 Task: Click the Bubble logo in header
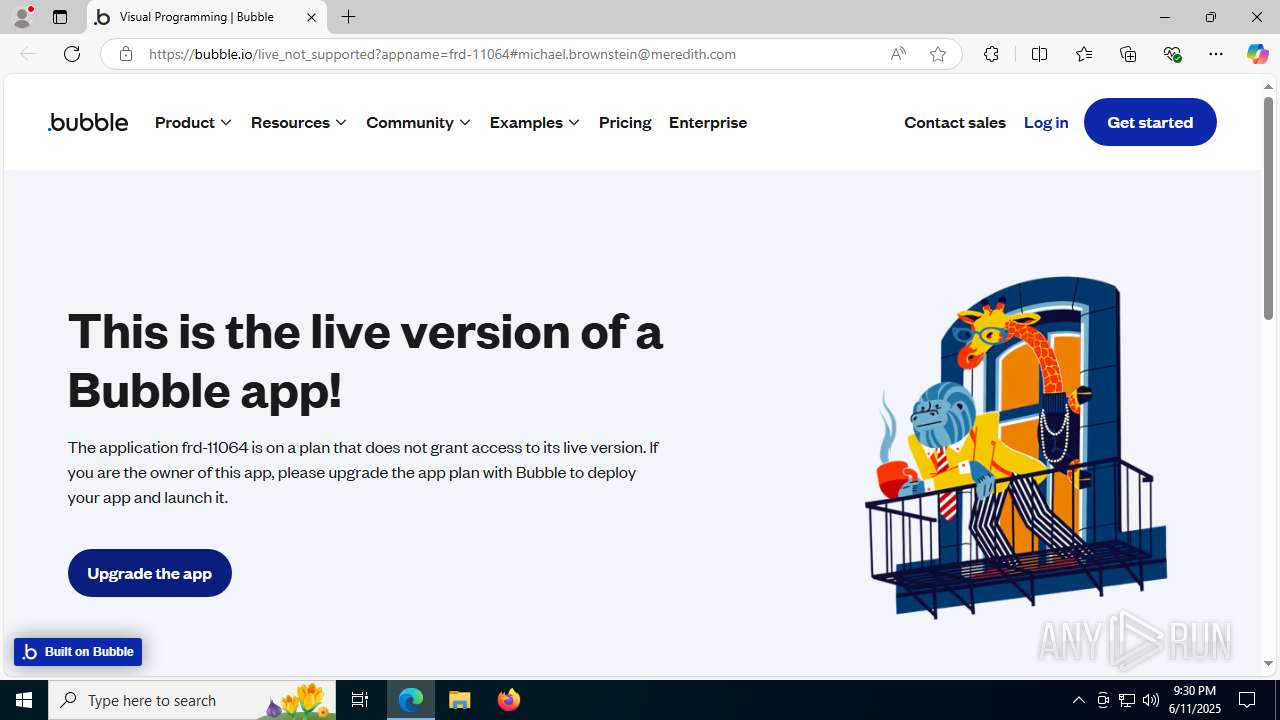coord(88,122)
